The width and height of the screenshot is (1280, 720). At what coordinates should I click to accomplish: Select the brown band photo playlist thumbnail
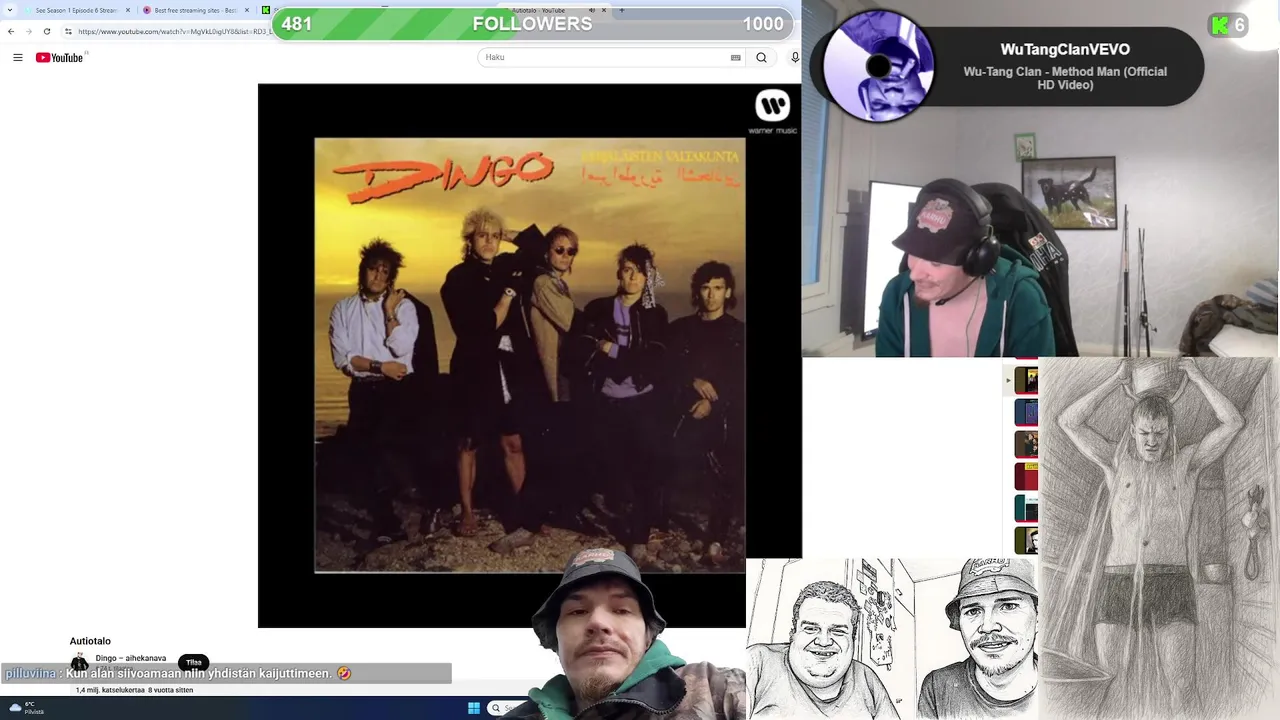[x=1026, y=444]
